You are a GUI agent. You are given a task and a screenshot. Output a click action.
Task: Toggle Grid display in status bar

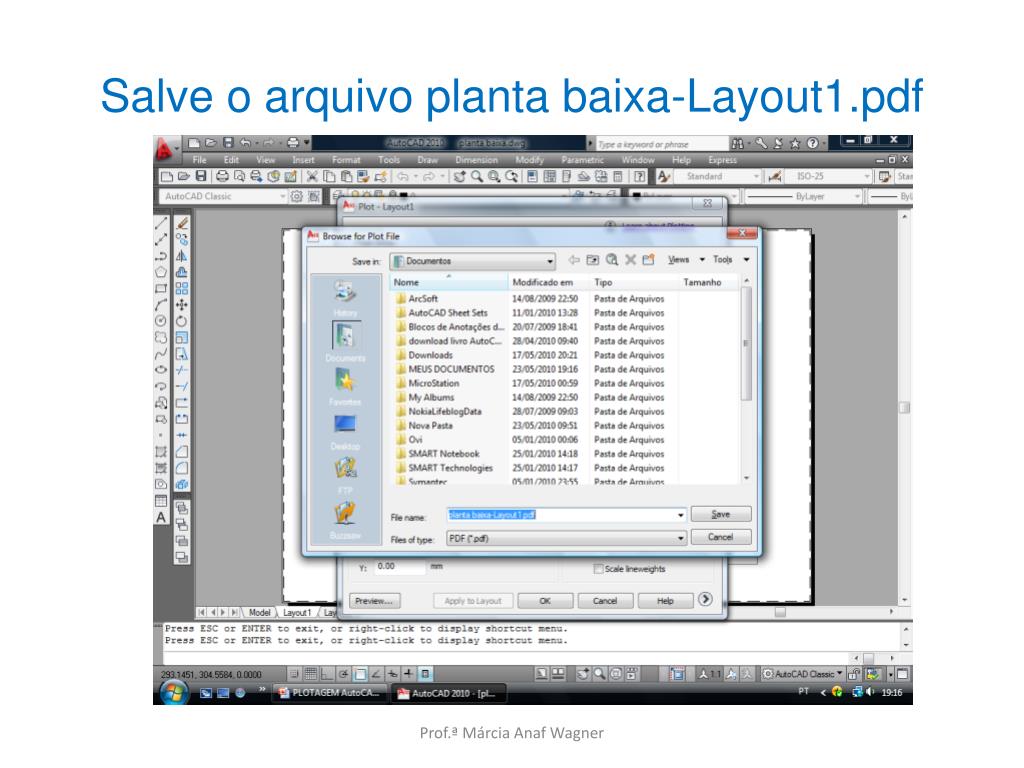[311, 674]
